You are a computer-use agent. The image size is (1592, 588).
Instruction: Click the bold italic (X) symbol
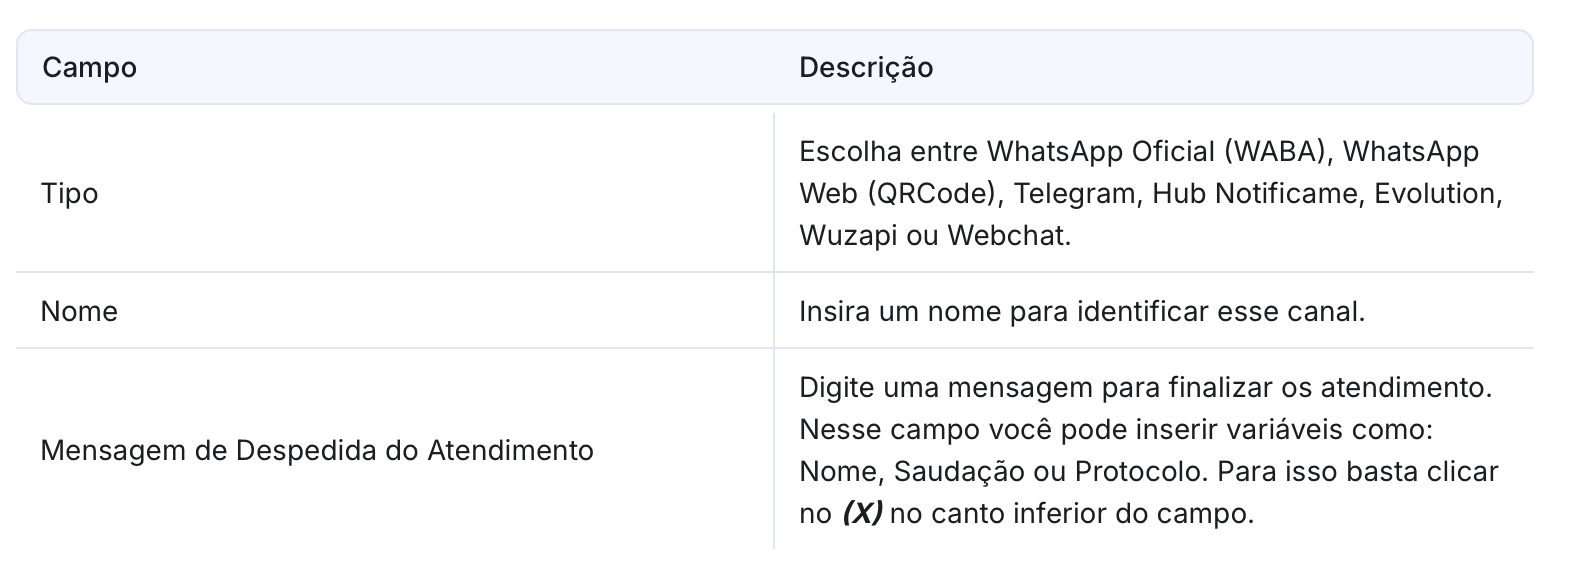(862, 514)
